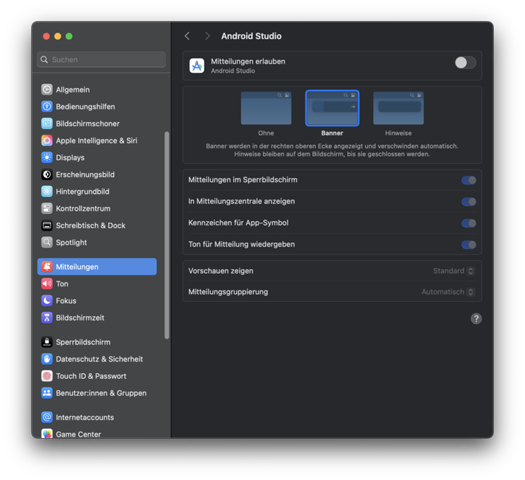Click the Bedienungshilfen accessibility icon
This screenshot has width=525, height=480.
click(x=47, y=106)
